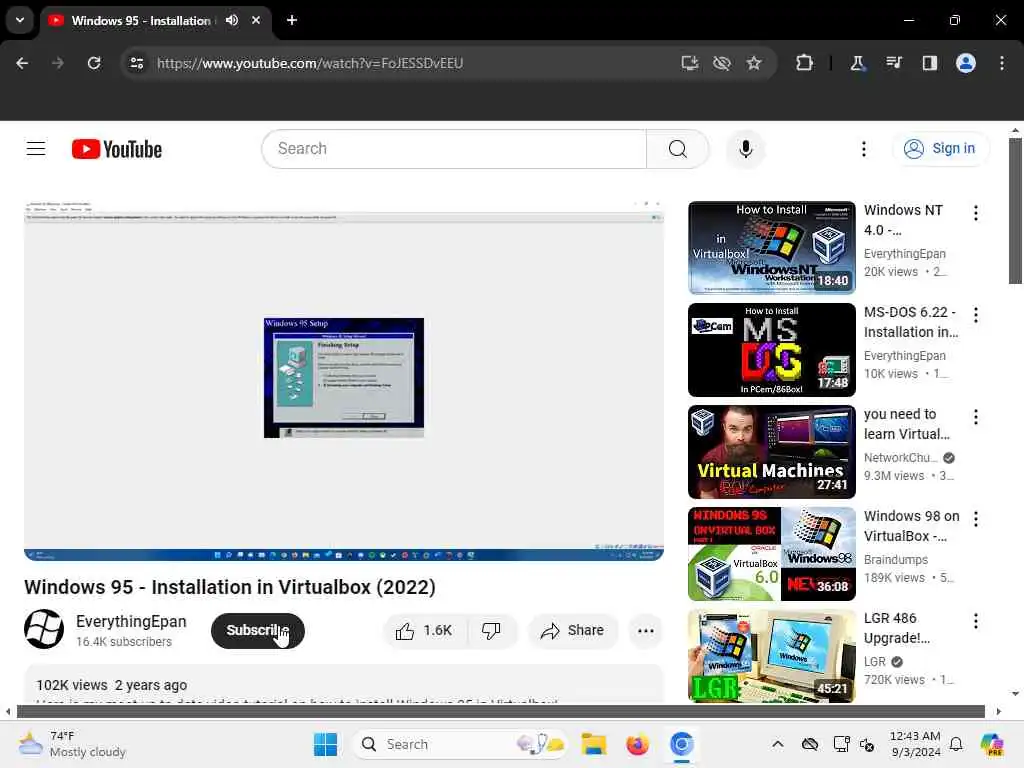Open the EverythingEpan channel name link
Screen dimensions: 1024x768
coord(131,621)
